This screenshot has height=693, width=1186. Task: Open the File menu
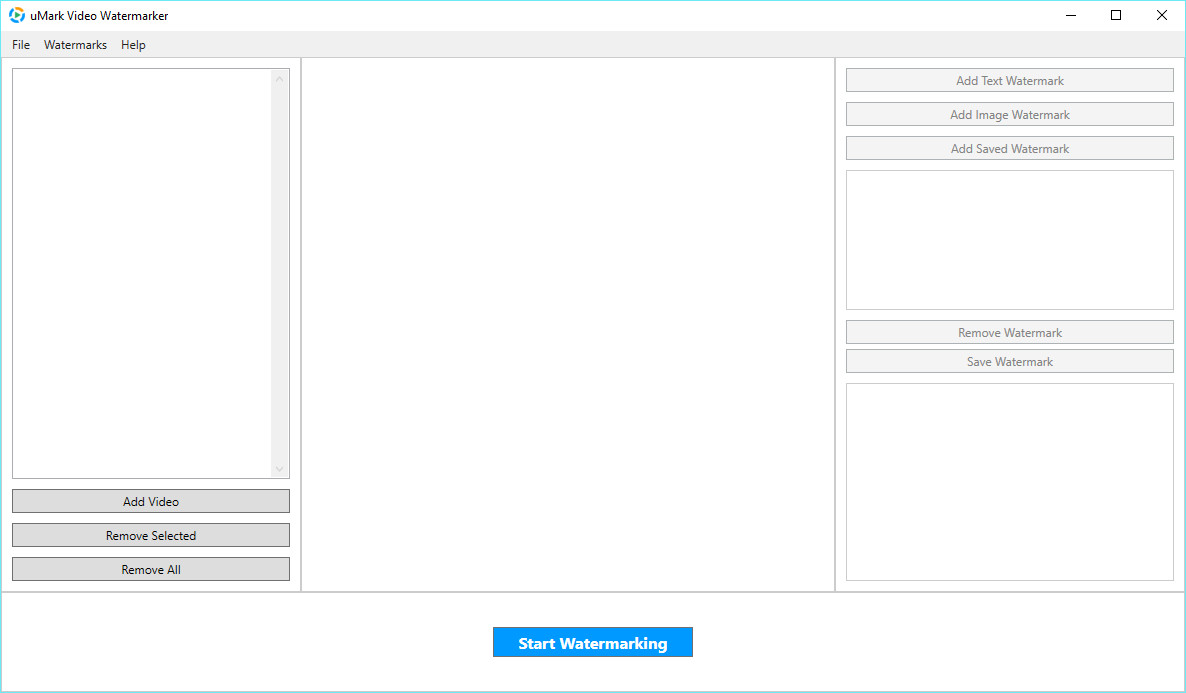click(21, 45)
